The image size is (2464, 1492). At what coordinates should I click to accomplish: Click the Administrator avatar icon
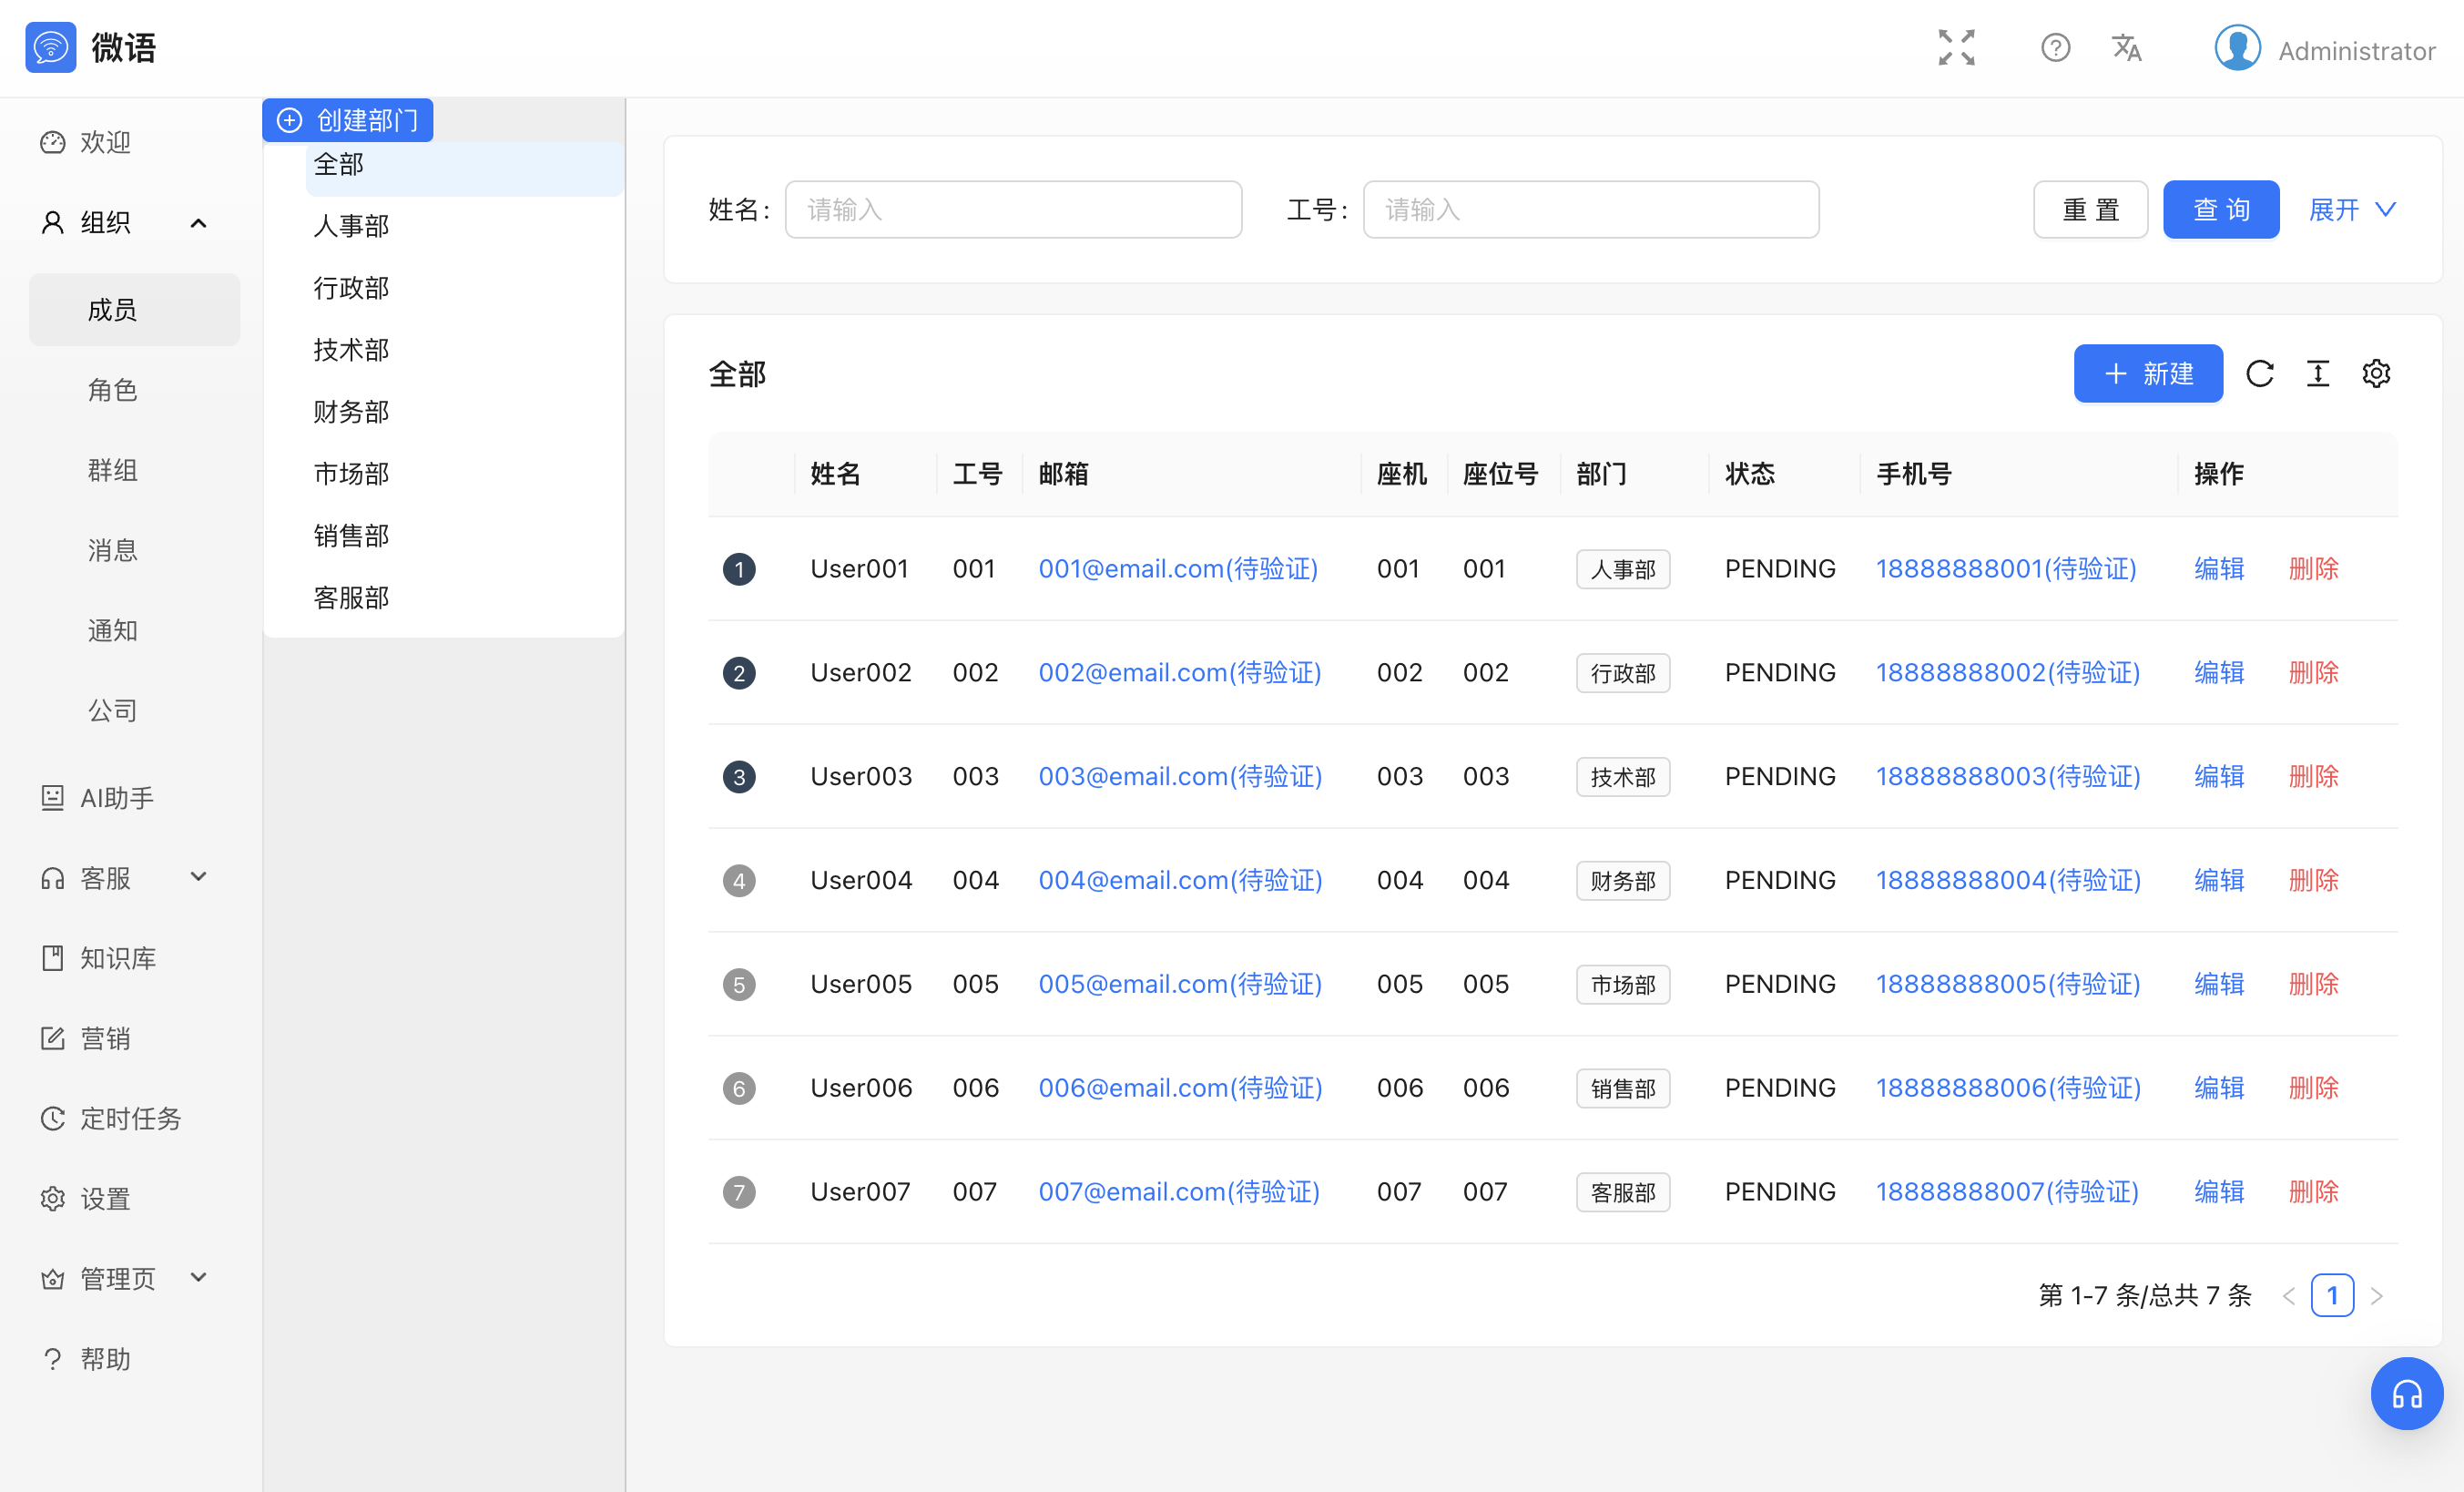pyautogui.click(x=2237, y=48)
